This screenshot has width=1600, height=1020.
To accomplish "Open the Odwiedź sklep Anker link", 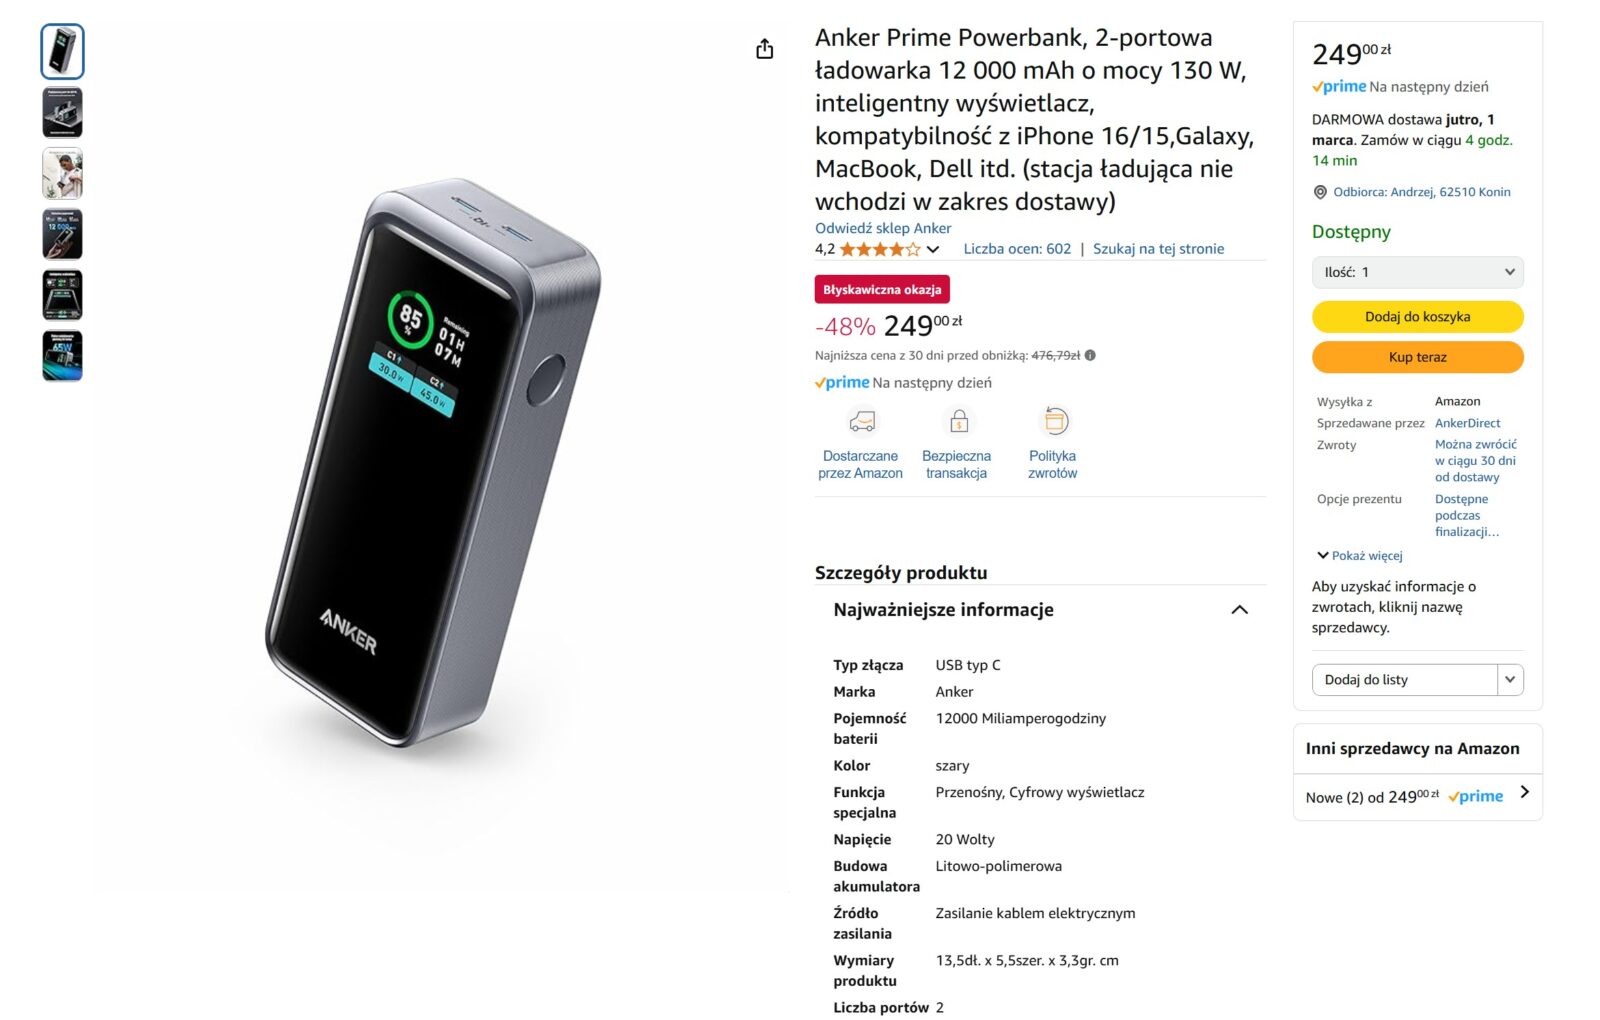I will [x=883, y=228].
